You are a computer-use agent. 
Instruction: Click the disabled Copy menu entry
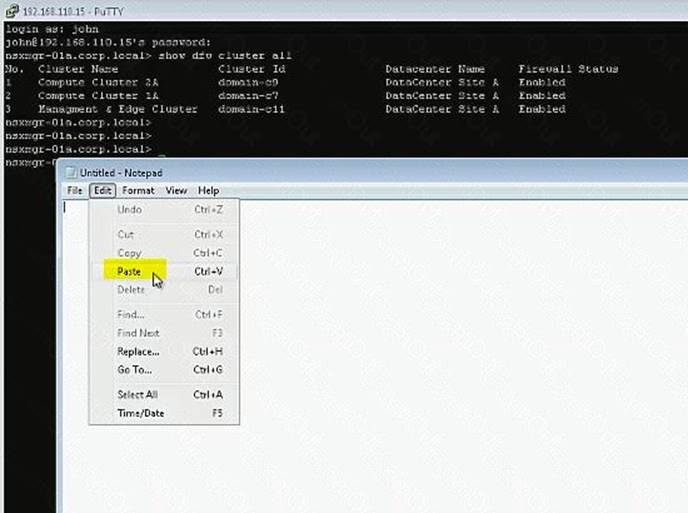click(129, 253)
